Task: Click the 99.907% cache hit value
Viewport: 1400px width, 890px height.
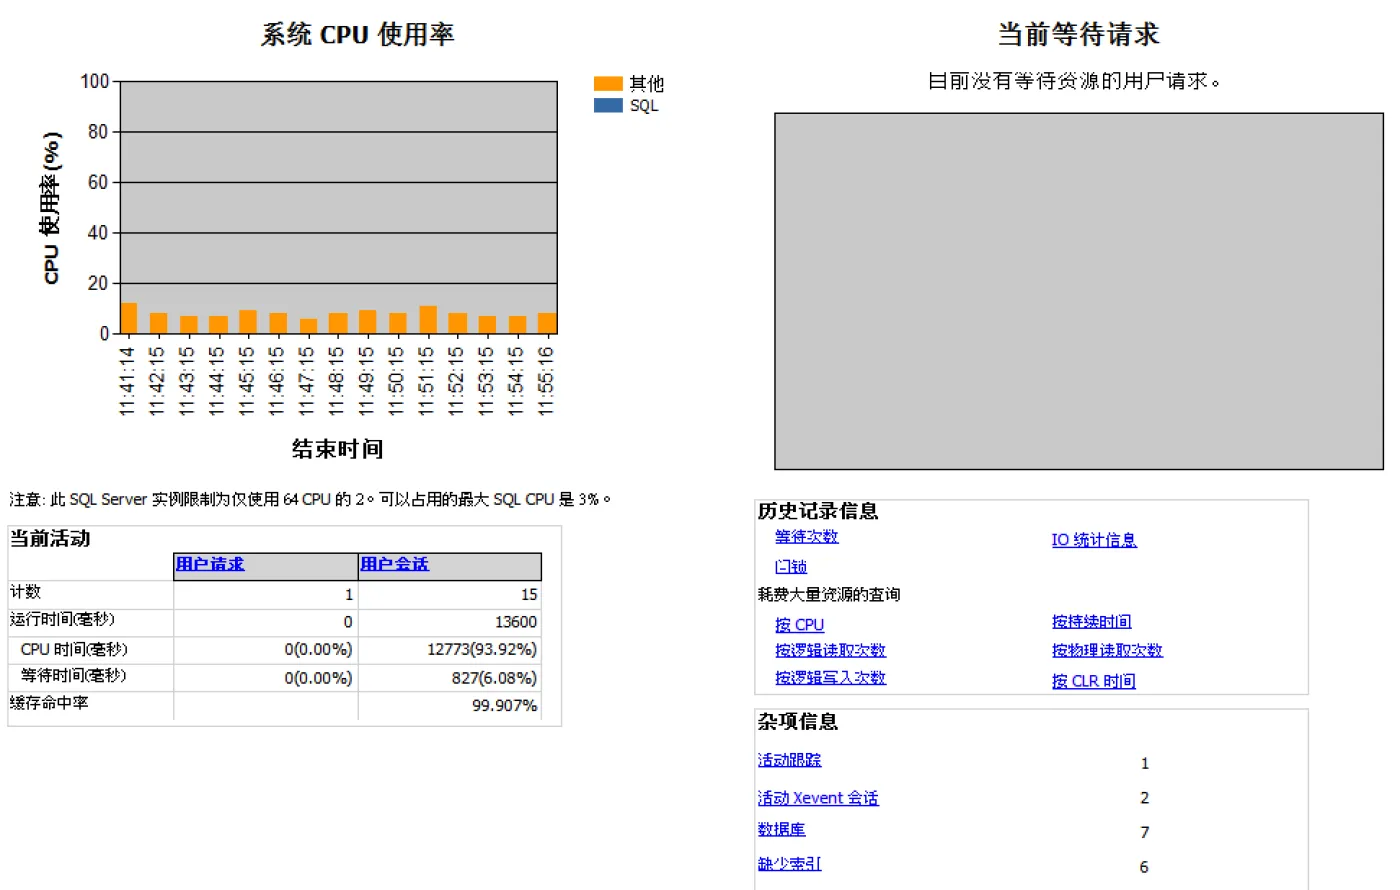Action: (x=505, y=706)
